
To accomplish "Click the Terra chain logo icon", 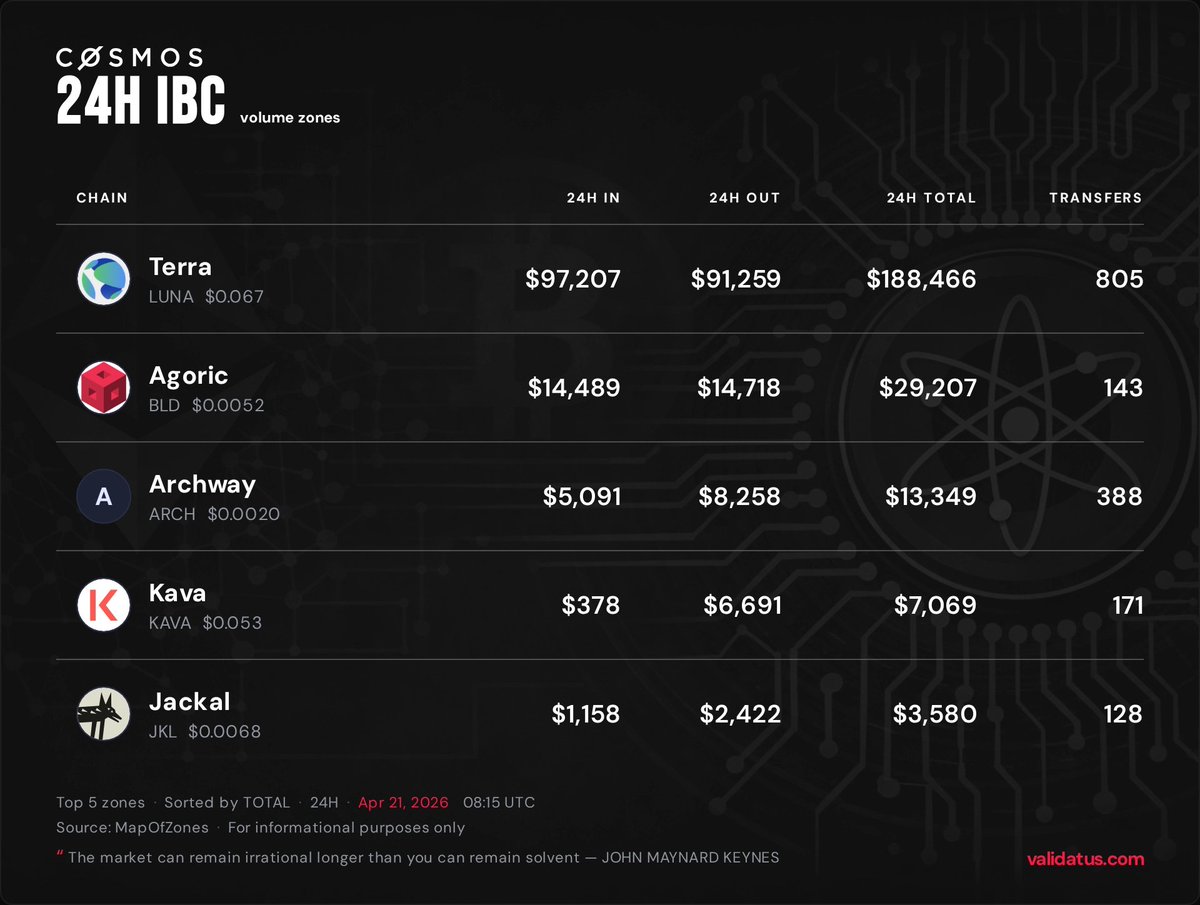I will (x=104, y=279).
